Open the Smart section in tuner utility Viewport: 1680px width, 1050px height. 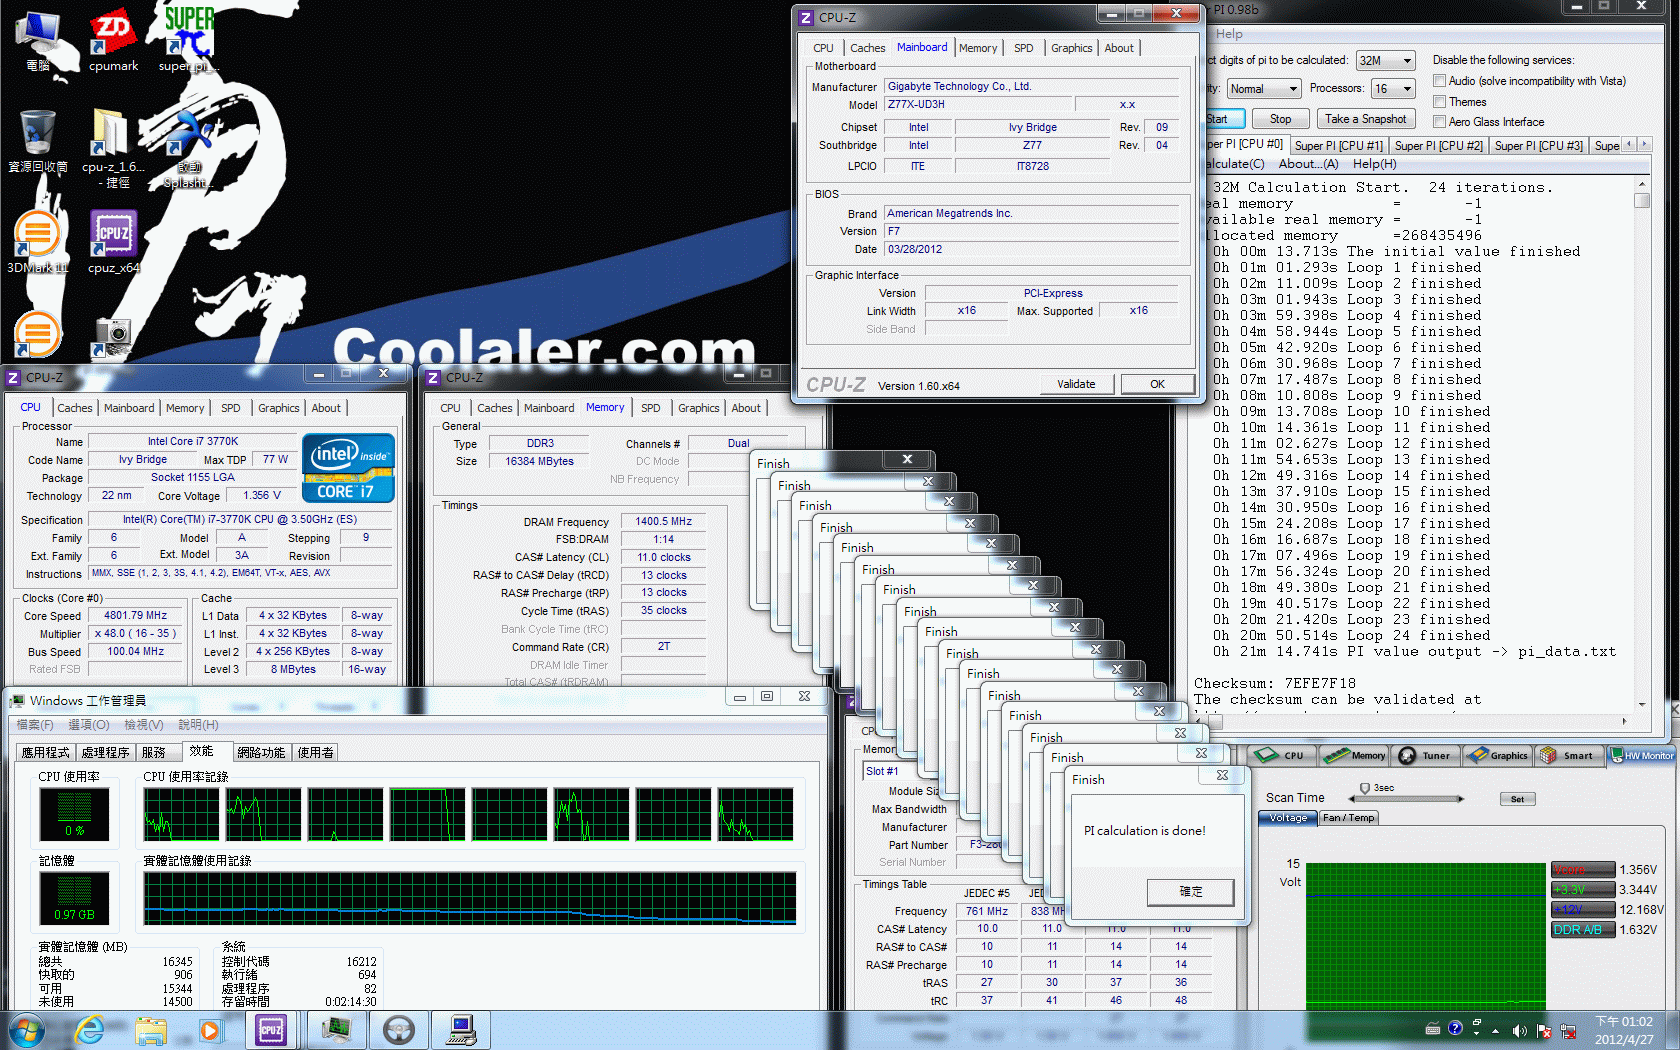point(1568,755)
